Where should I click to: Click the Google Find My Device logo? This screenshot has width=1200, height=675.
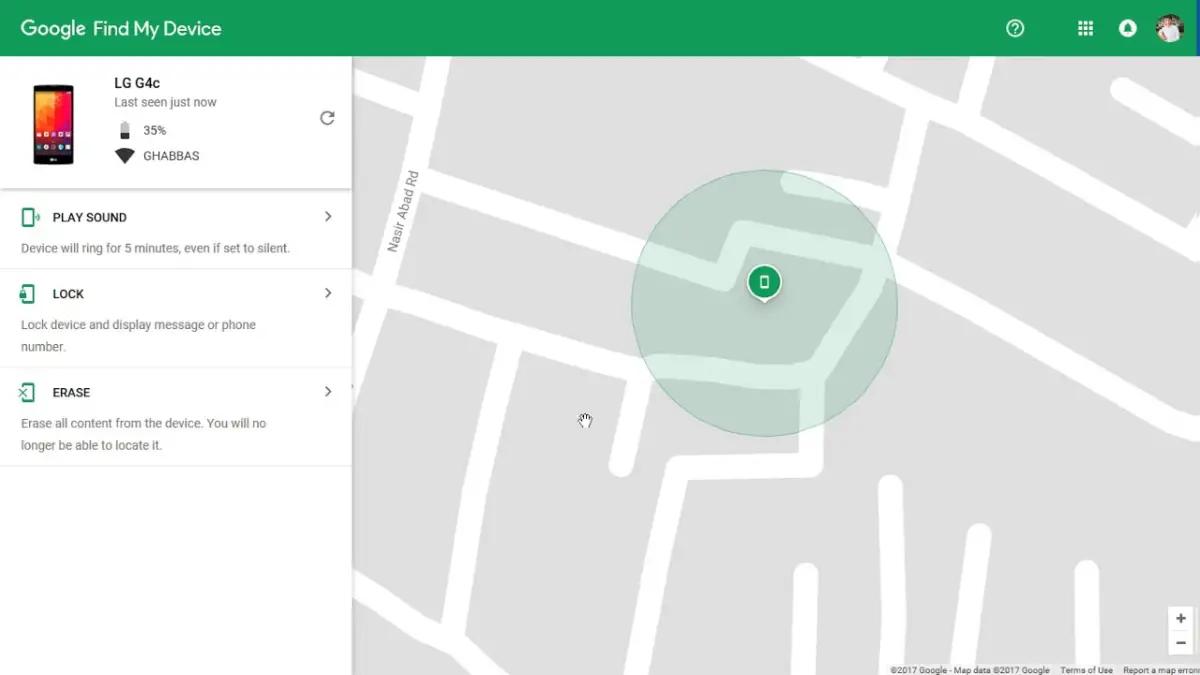click(121, 29)
